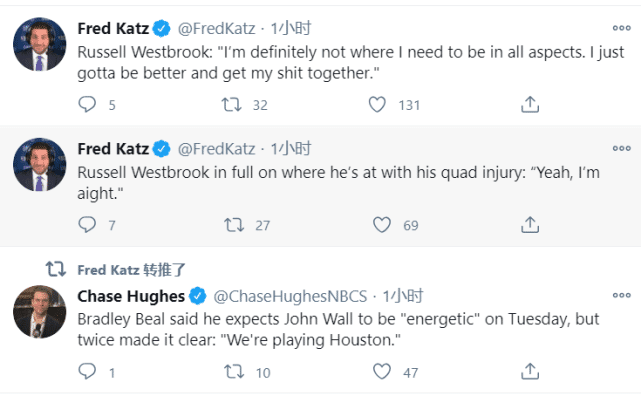Like the quad injury tweet with 69 likes
This screenshot has height=396, width=641.
(382, 225)
